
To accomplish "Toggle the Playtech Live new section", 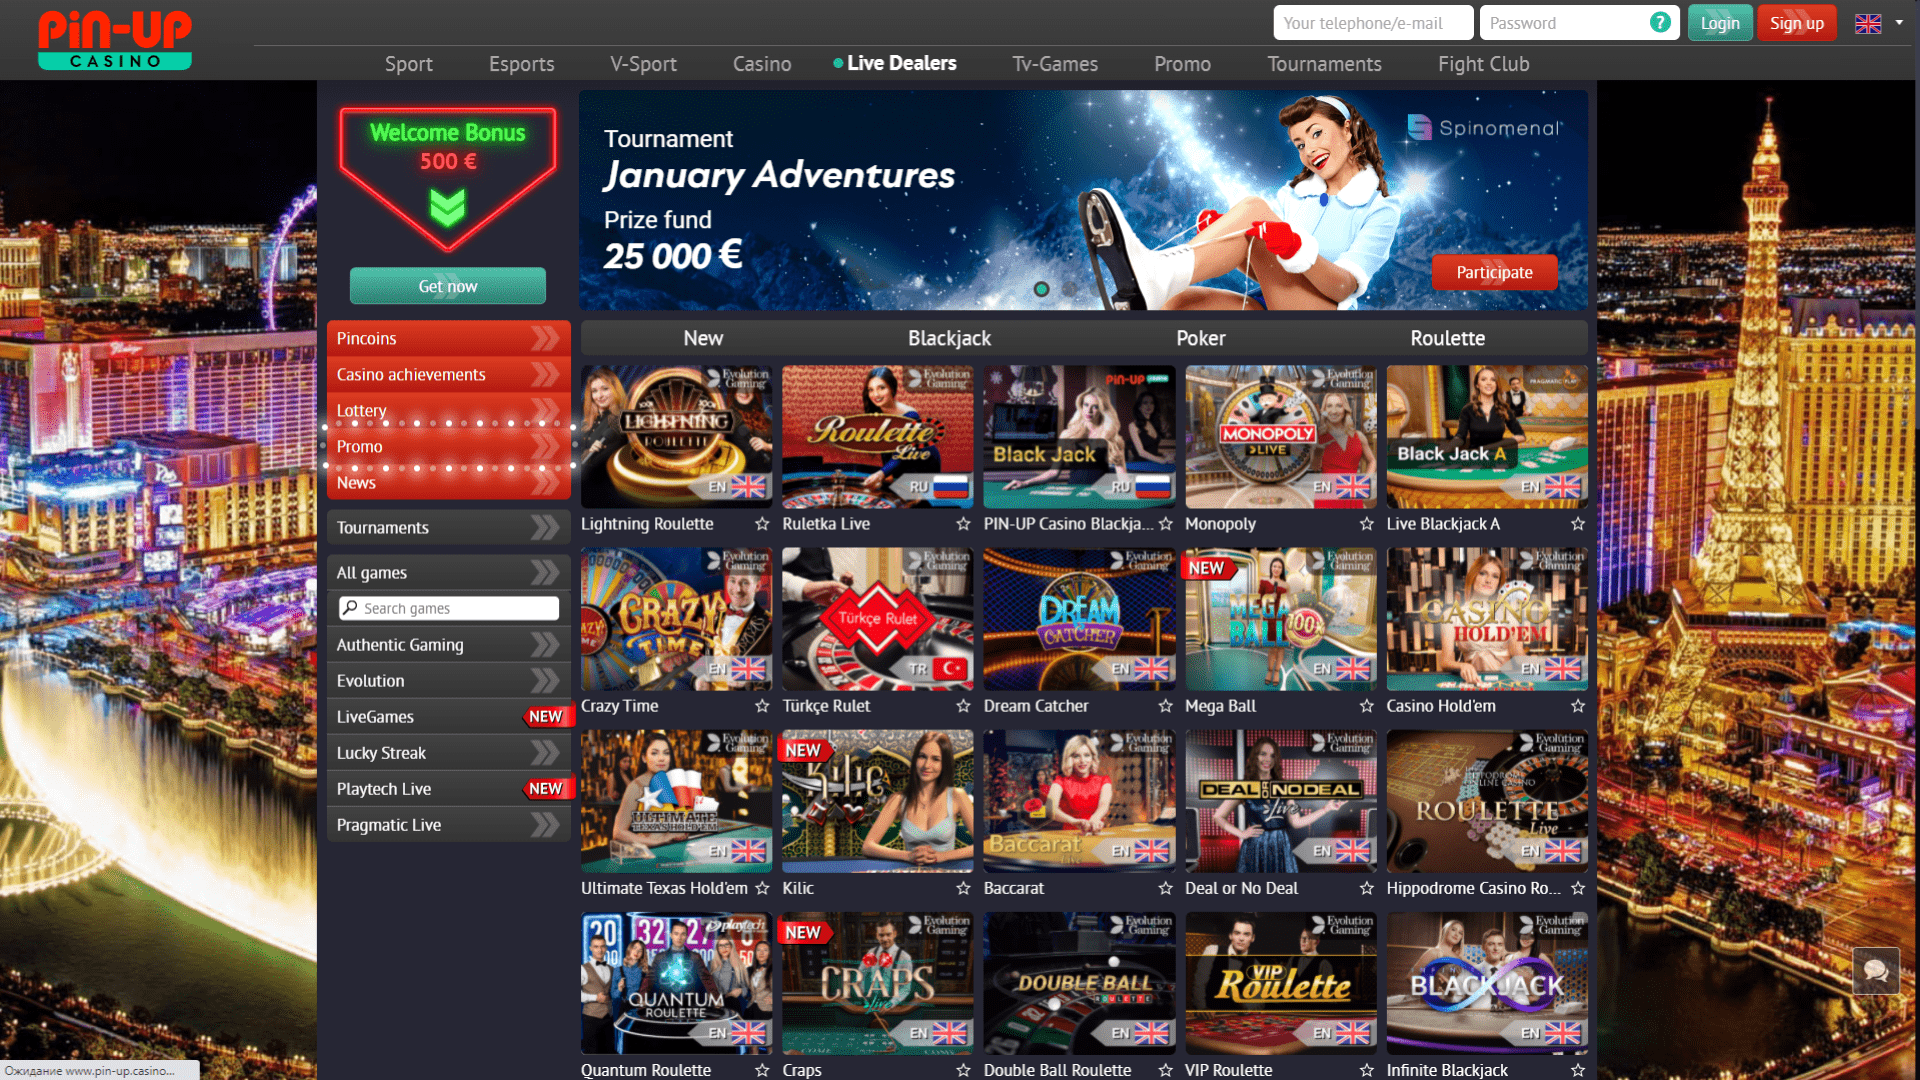I will 446,789.
